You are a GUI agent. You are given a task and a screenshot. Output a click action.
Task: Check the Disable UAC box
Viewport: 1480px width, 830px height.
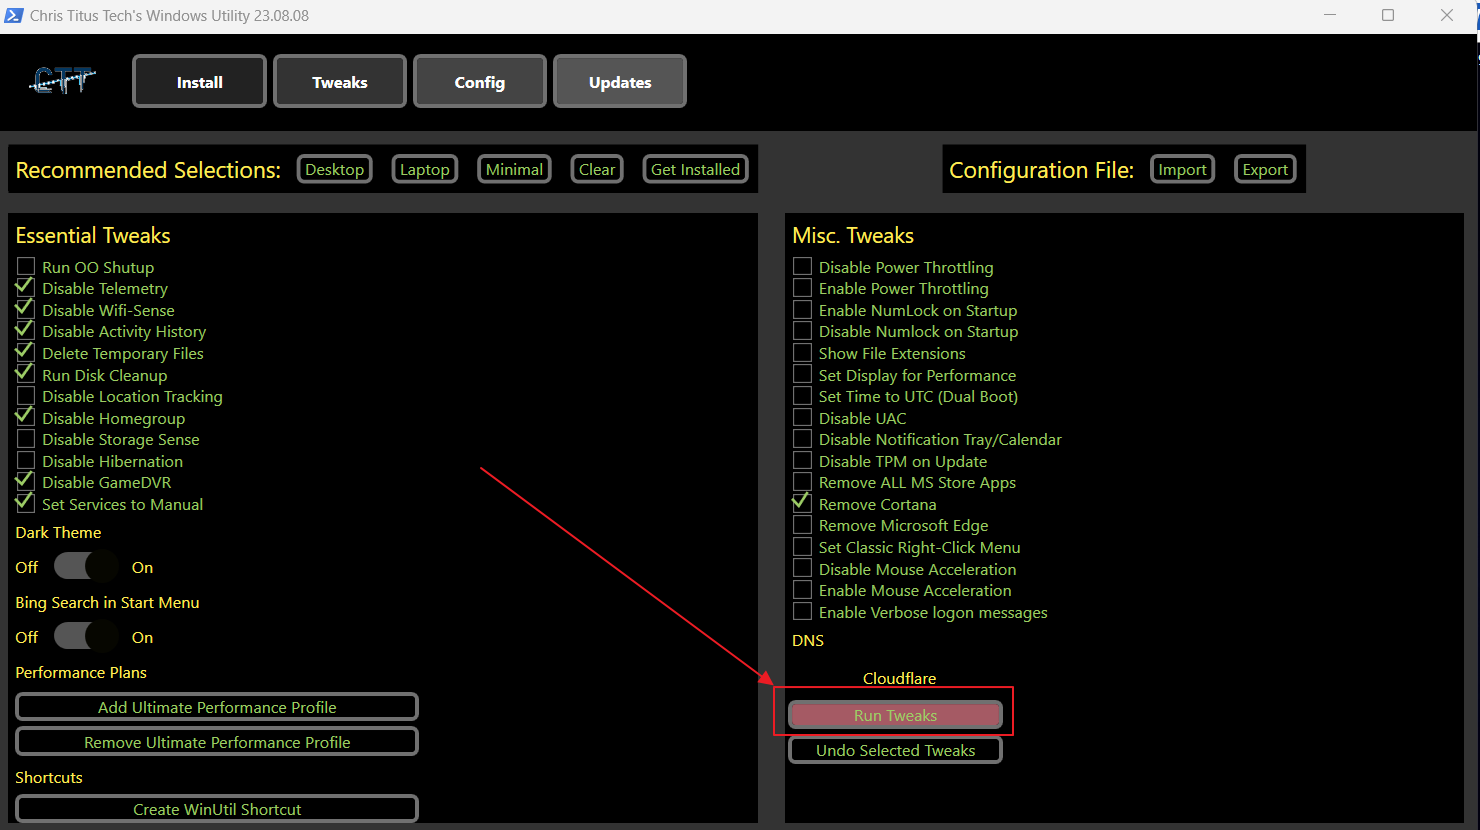[802, 418]
